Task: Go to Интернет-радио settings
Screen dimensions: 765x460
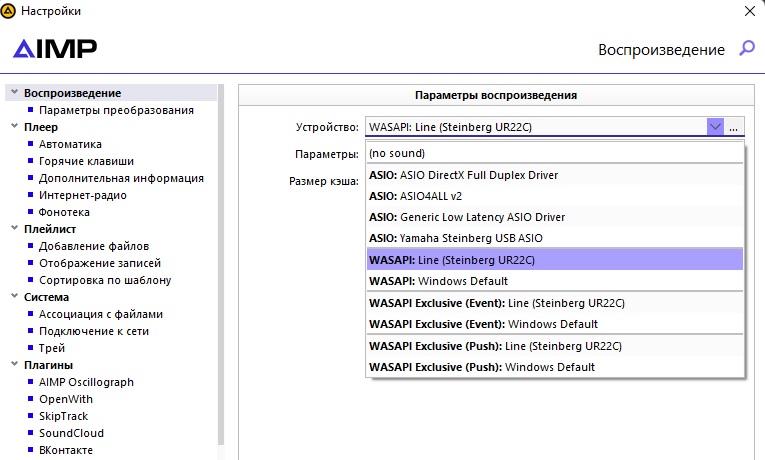Action: (x=82, y=195)
